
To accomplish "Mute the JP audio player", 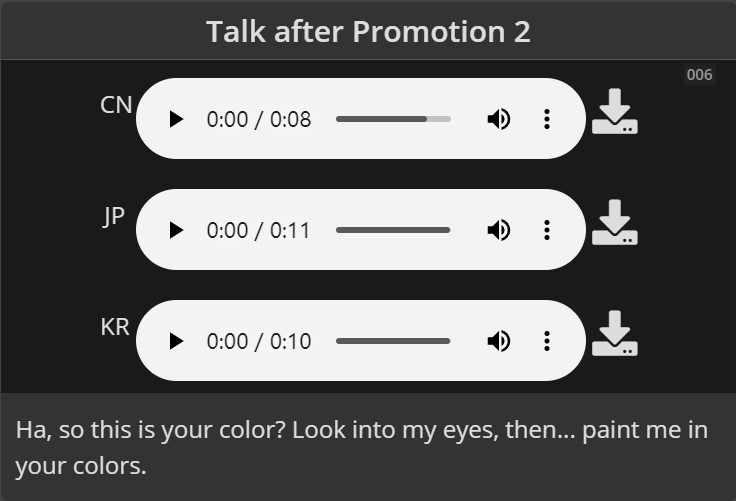I will 499,230.
